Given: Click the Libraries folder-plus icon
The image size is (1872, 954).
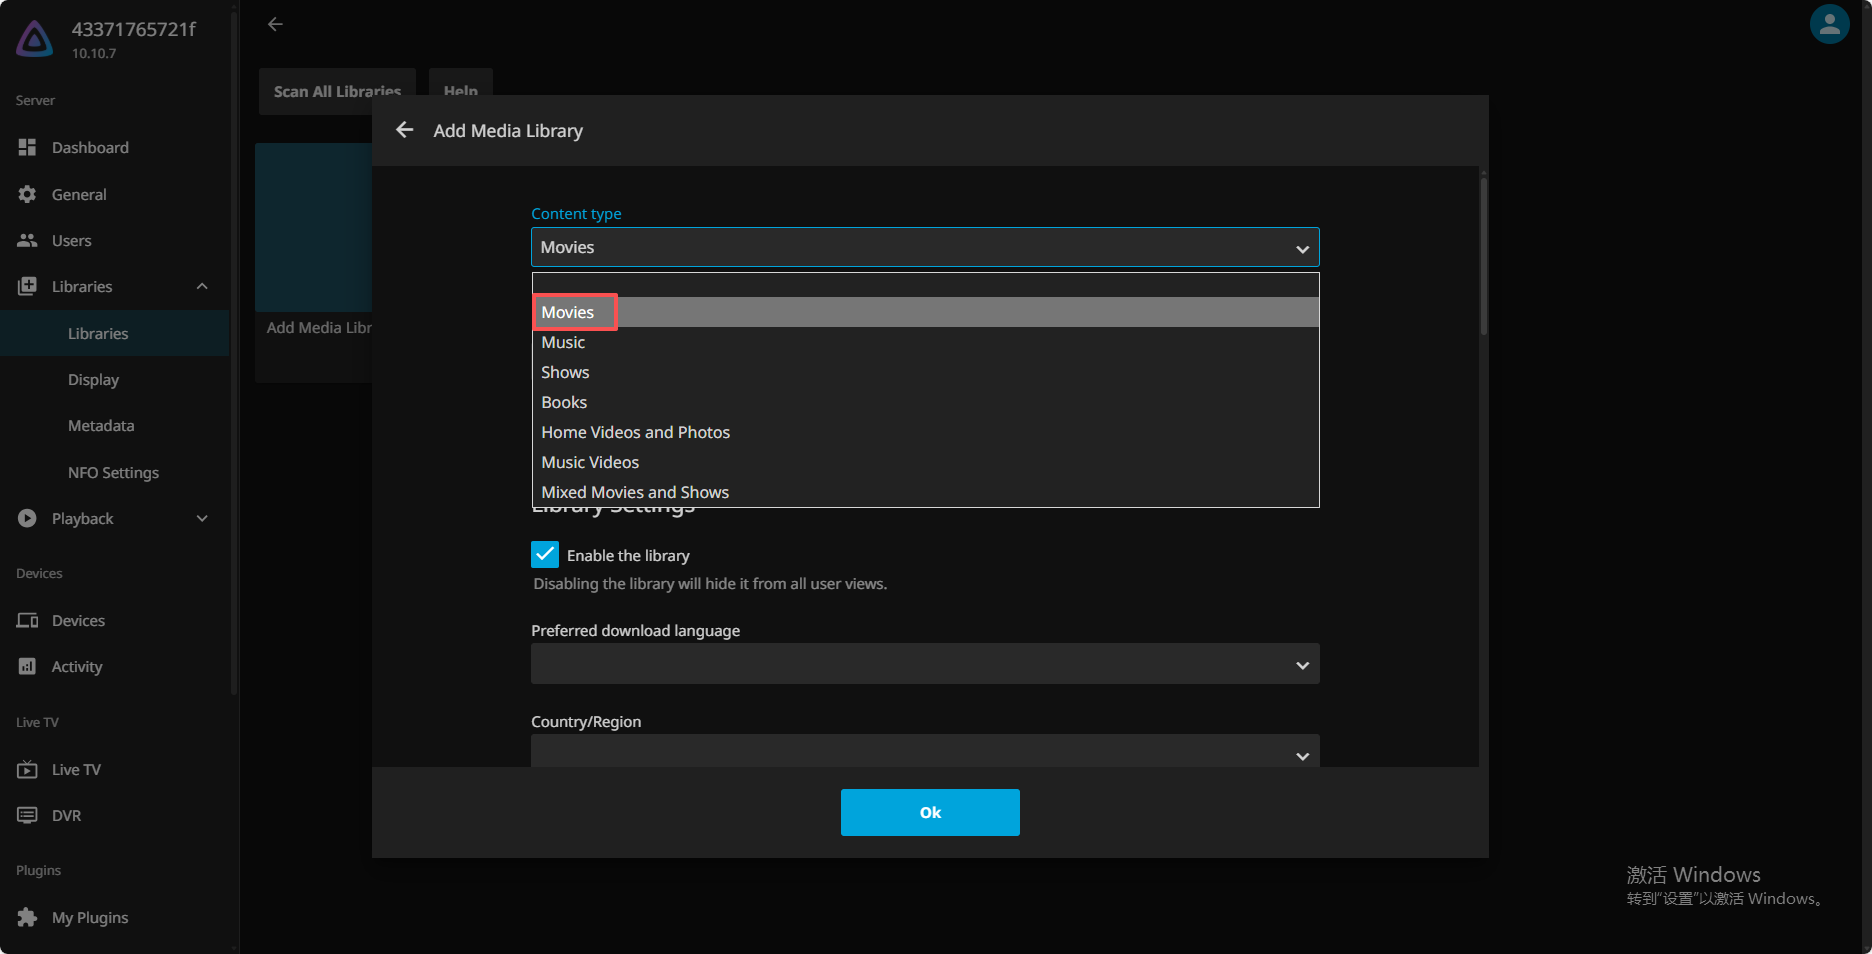Looking at the screenshot, I should tap(27, 286).
